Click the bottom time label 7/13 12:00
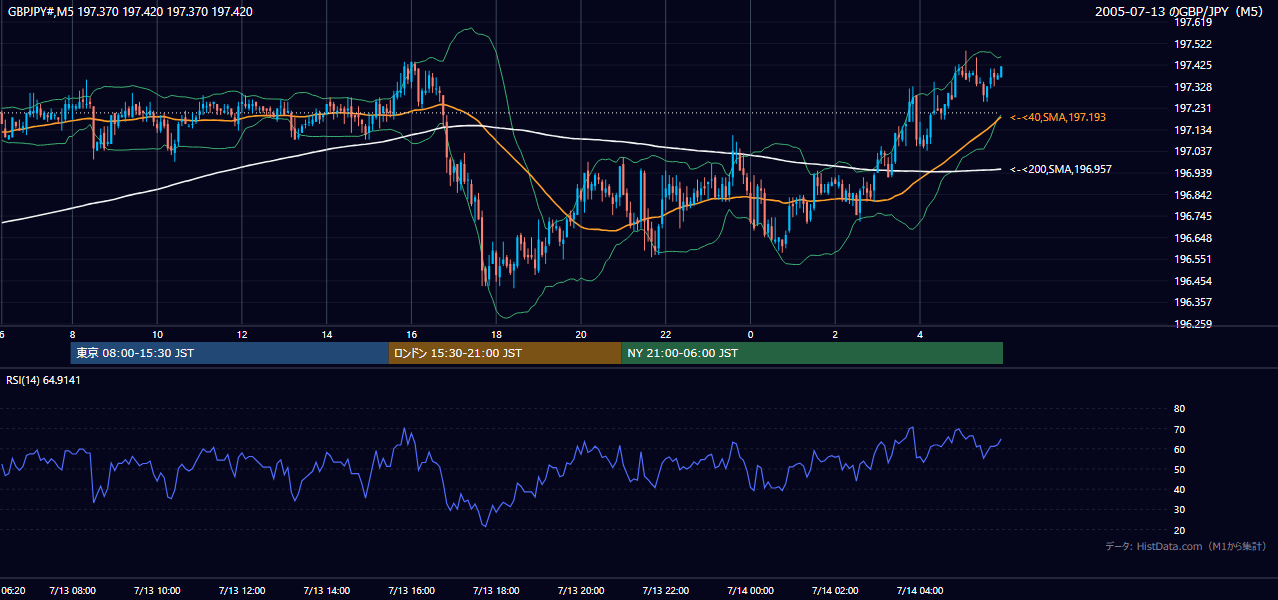Image resolution: width=1278 pixels, height=600 pixels. (242, 590)
